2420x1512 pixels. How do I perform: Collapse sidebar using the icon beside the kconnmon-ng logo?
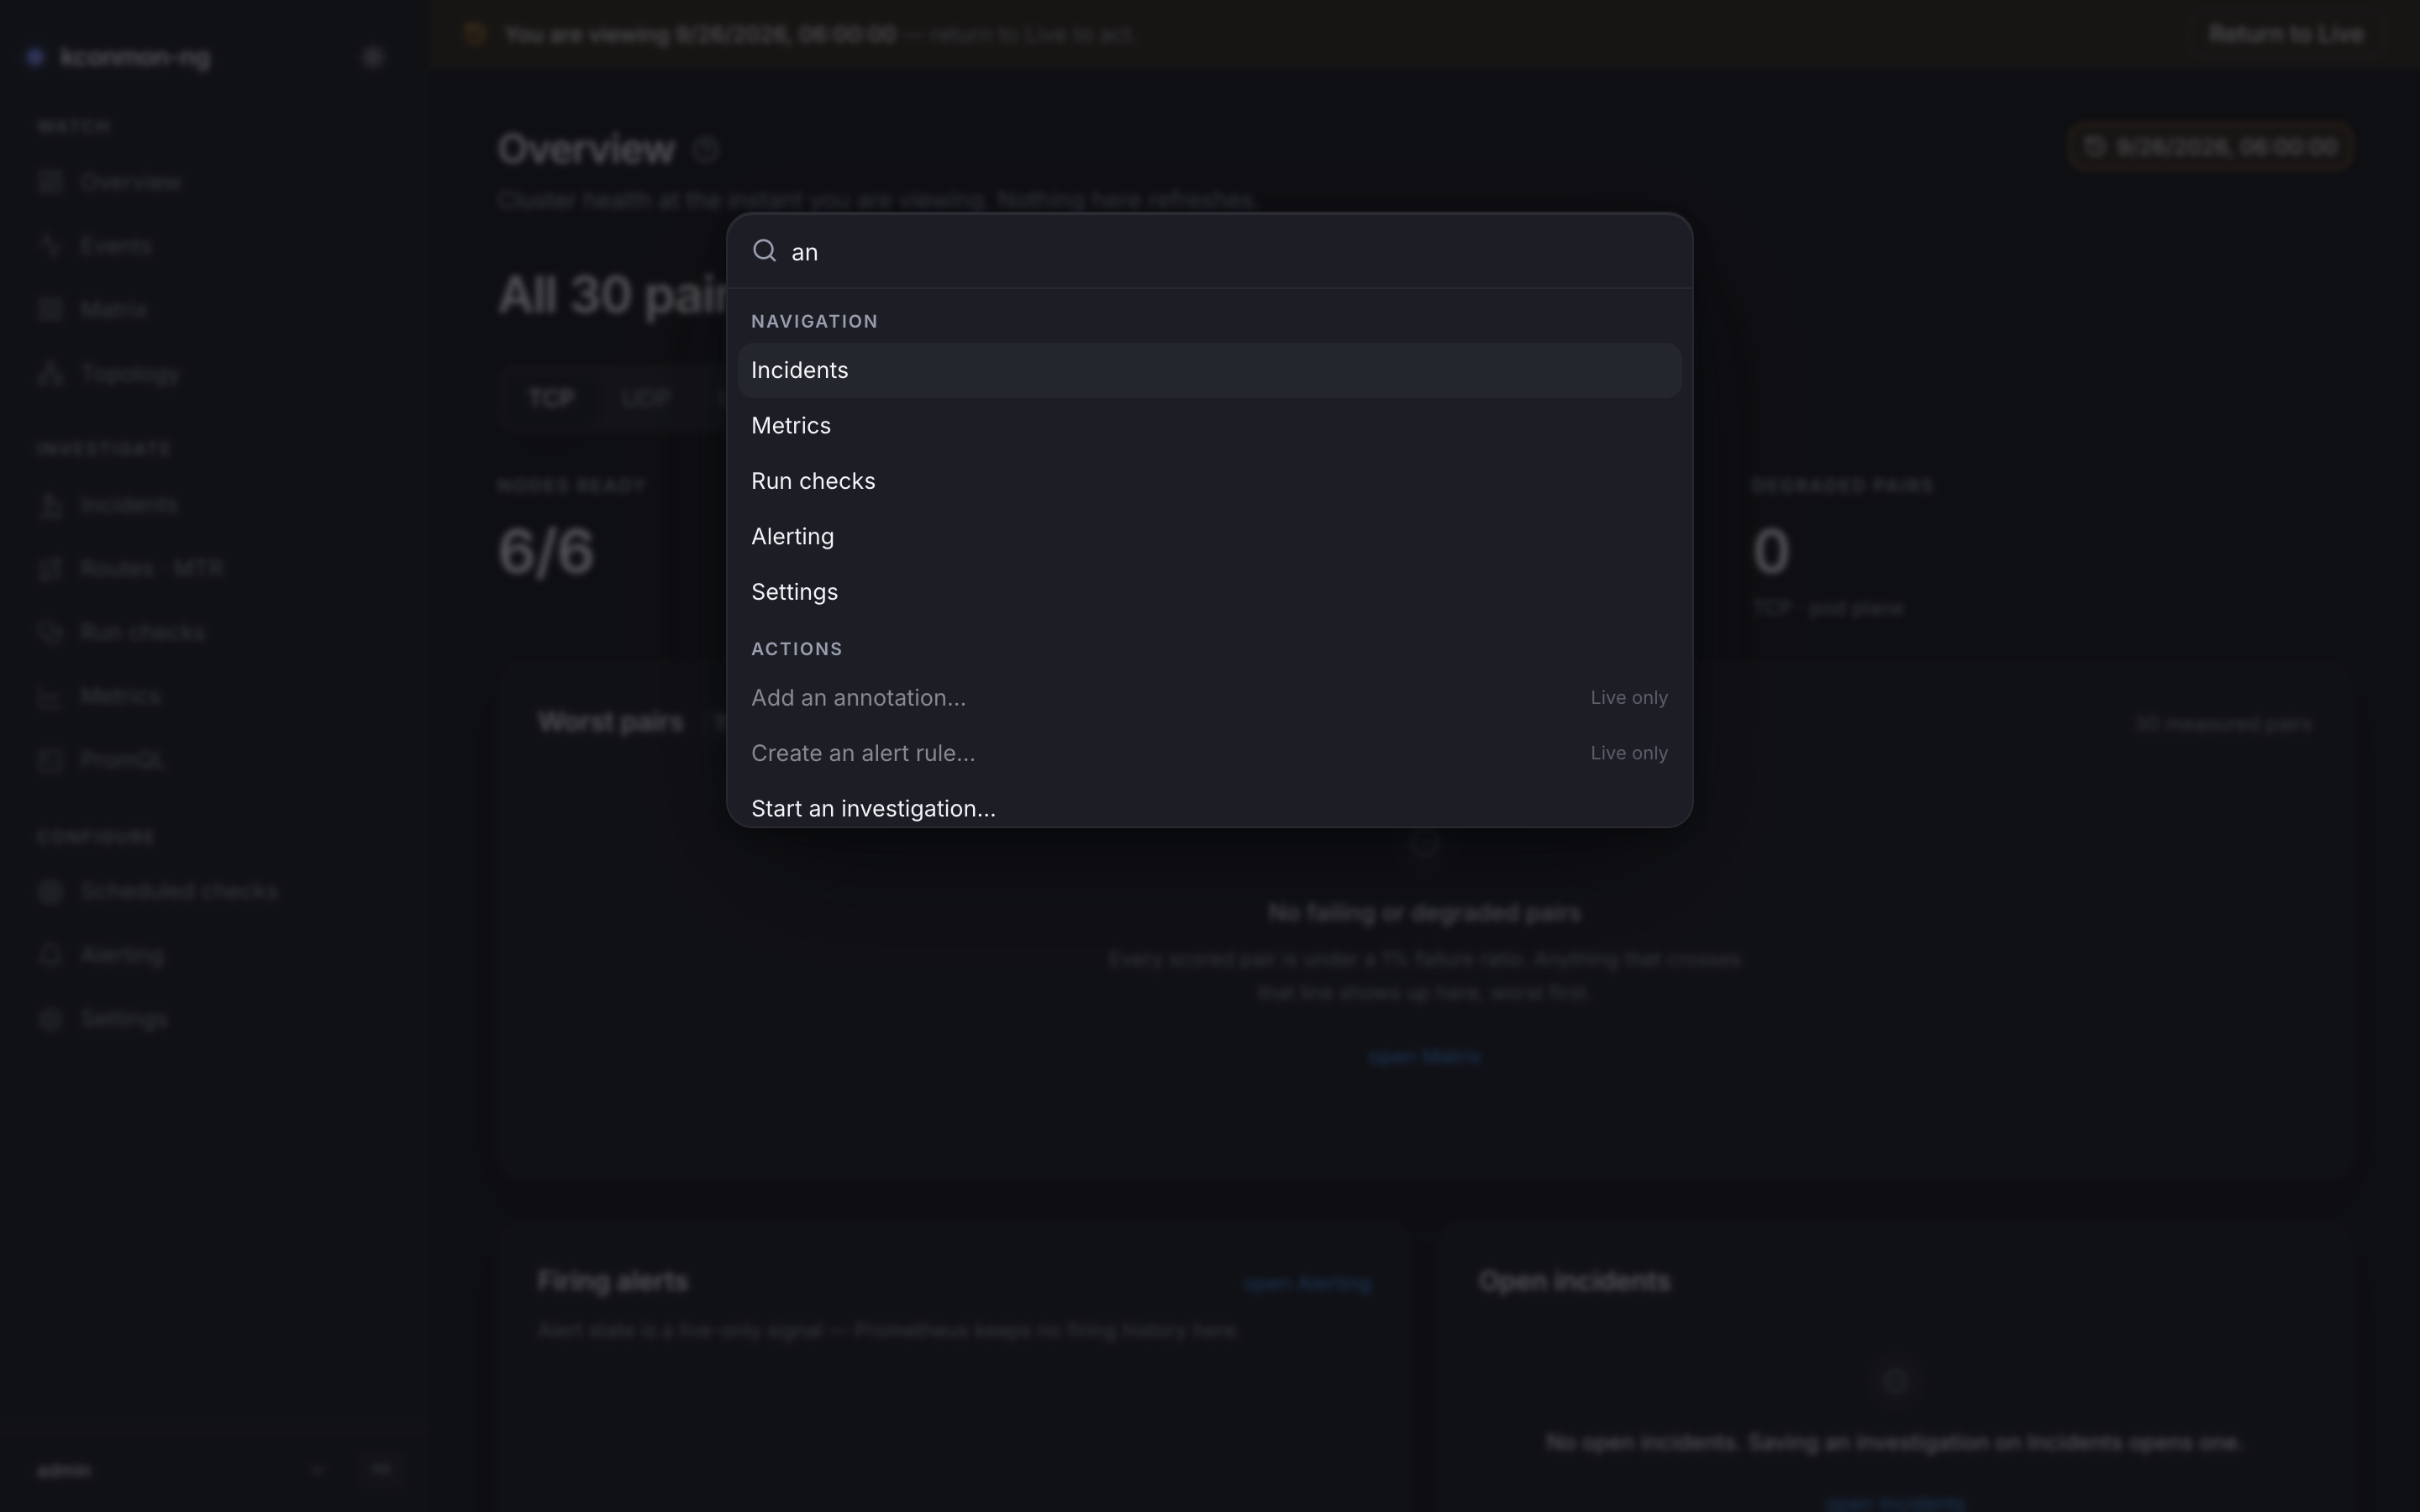(373, 57)
